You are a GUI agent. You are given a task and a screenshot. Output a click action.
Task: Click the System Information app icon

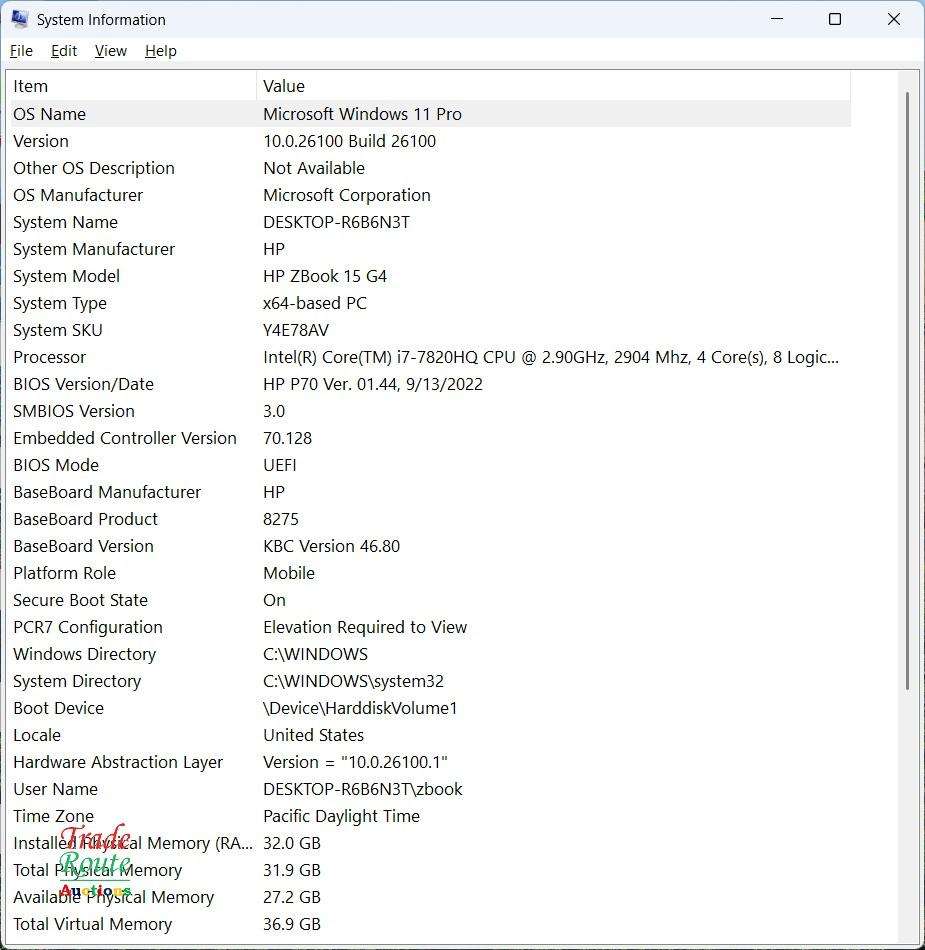[x=19, y=19]
